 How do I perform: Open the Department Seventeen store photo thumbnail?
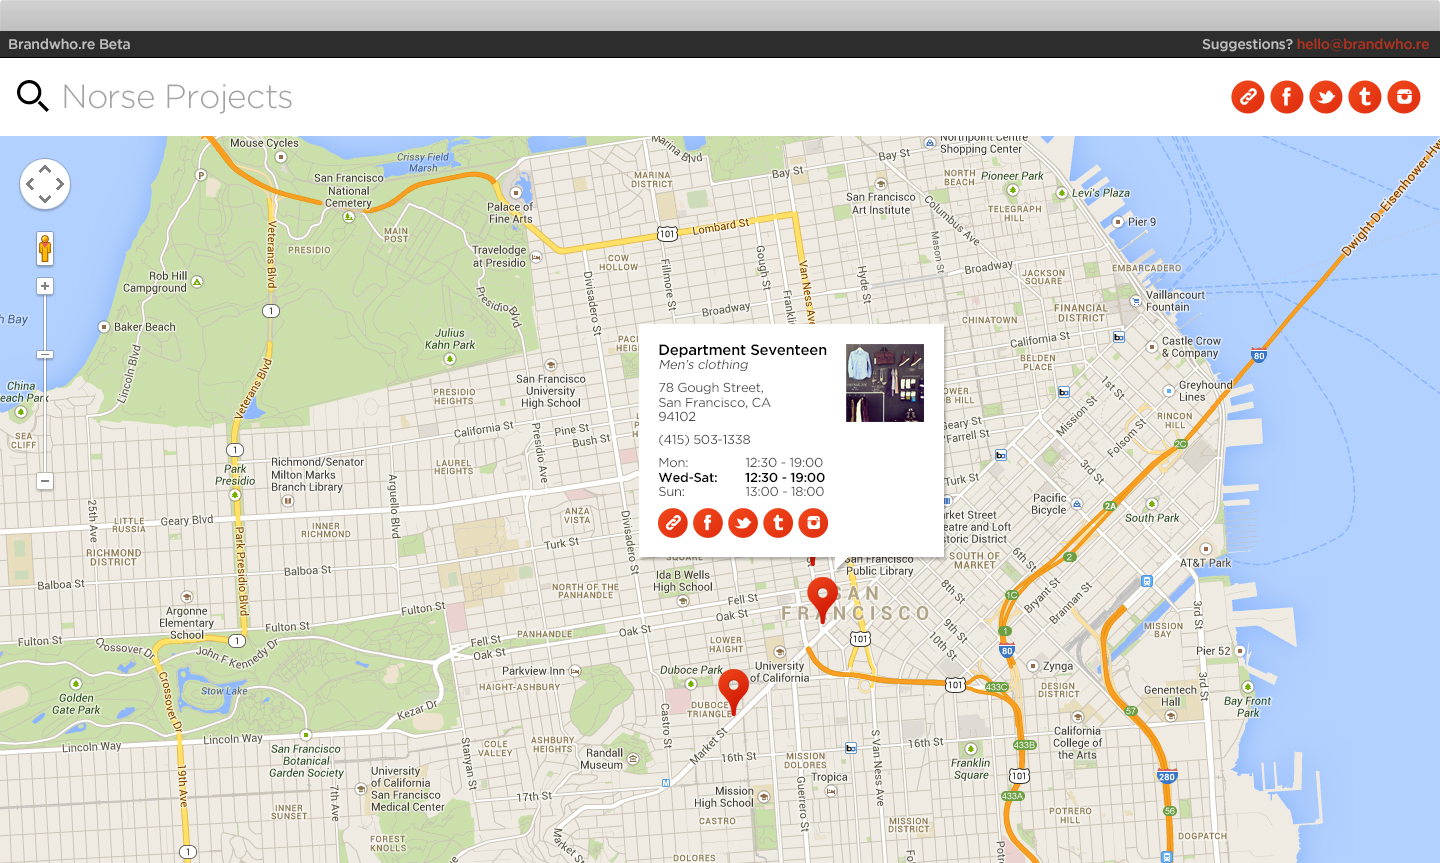coord(885,383)
